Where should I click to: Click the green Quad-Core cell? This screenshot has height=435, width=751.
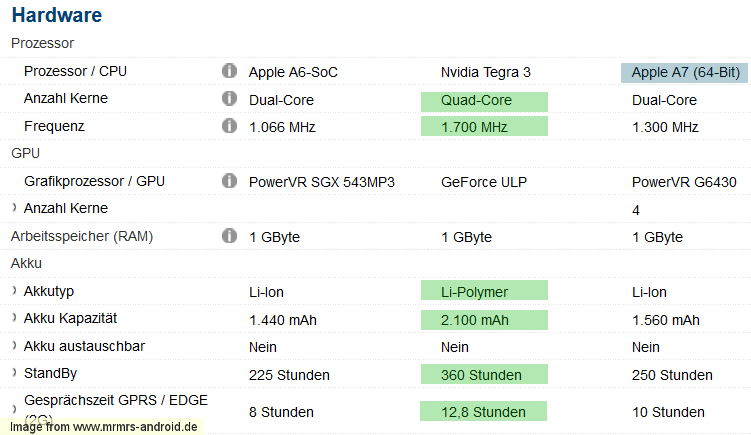484,102
